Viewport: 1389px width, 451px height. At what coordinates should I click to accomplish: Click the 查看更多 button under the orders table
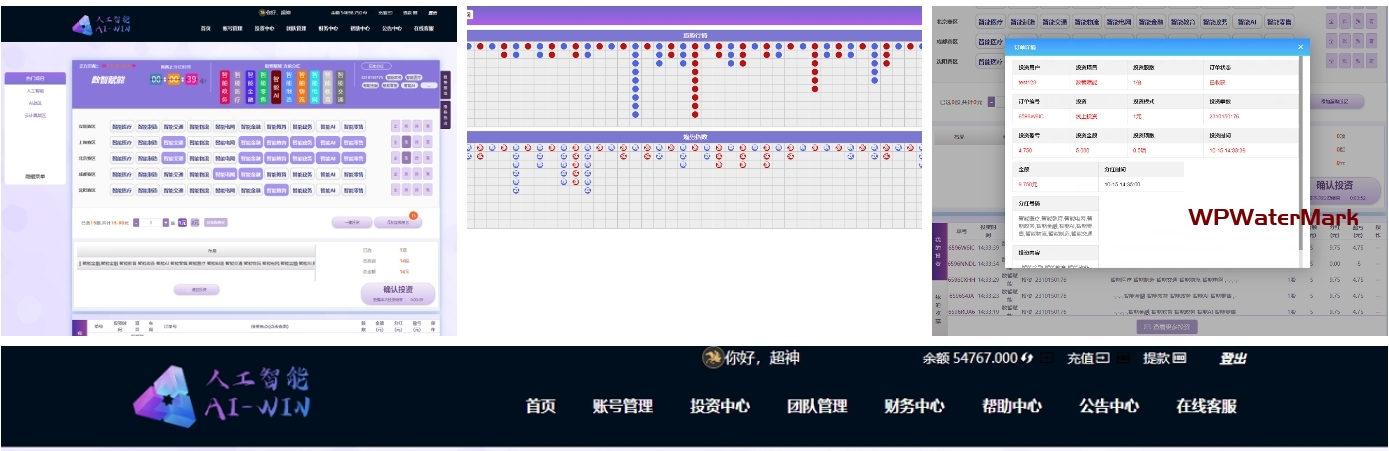coord(1167,326)
